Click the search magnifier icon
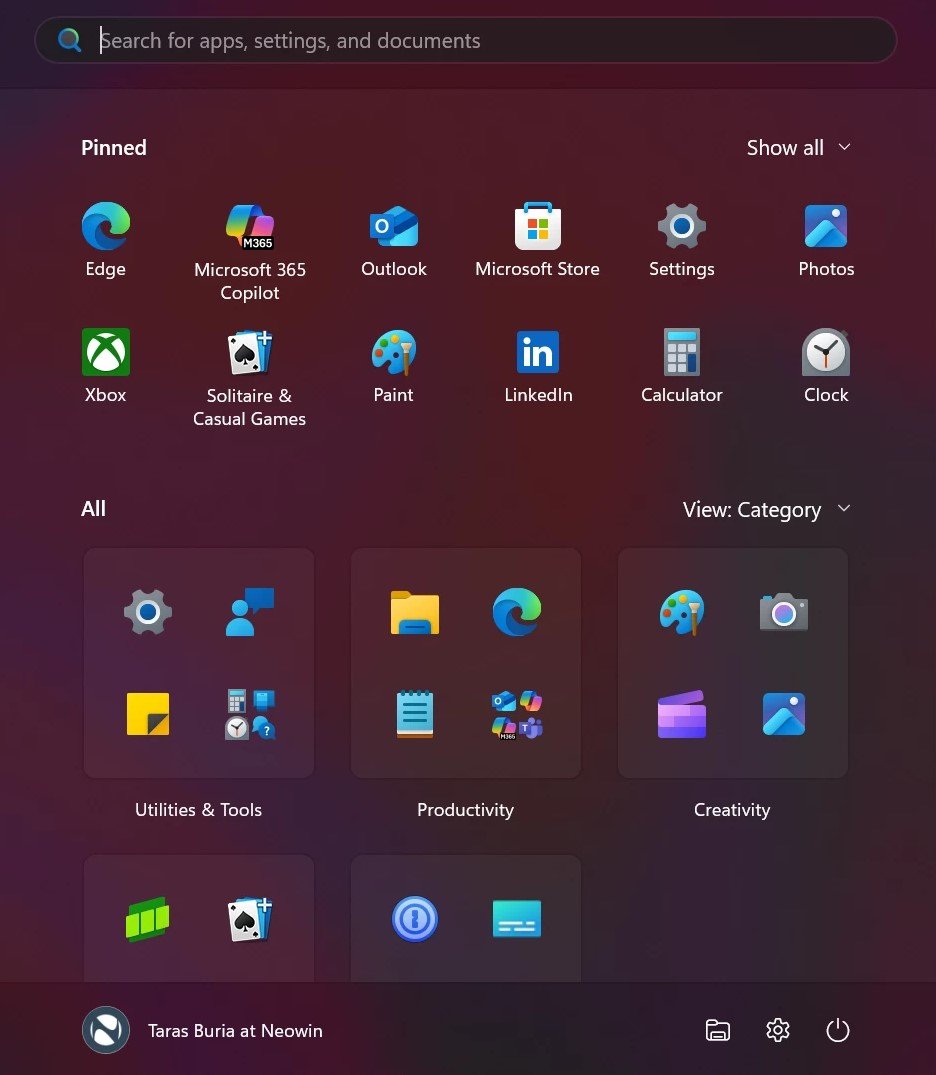This screenshot has width=936, height=1075. [69, 40]
